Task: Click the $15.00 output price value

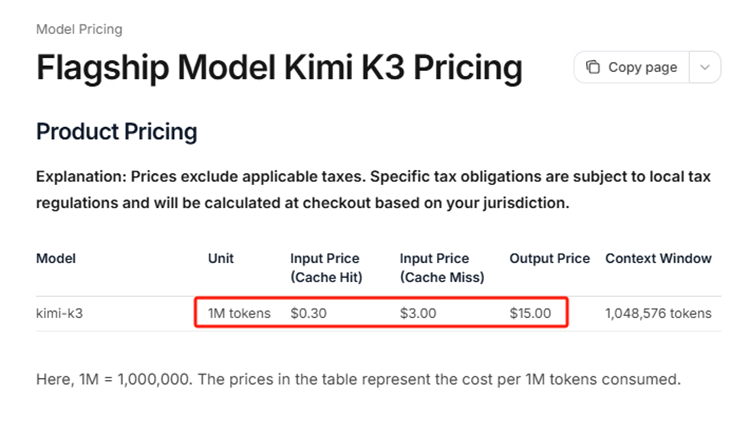Action: (530, 313)
